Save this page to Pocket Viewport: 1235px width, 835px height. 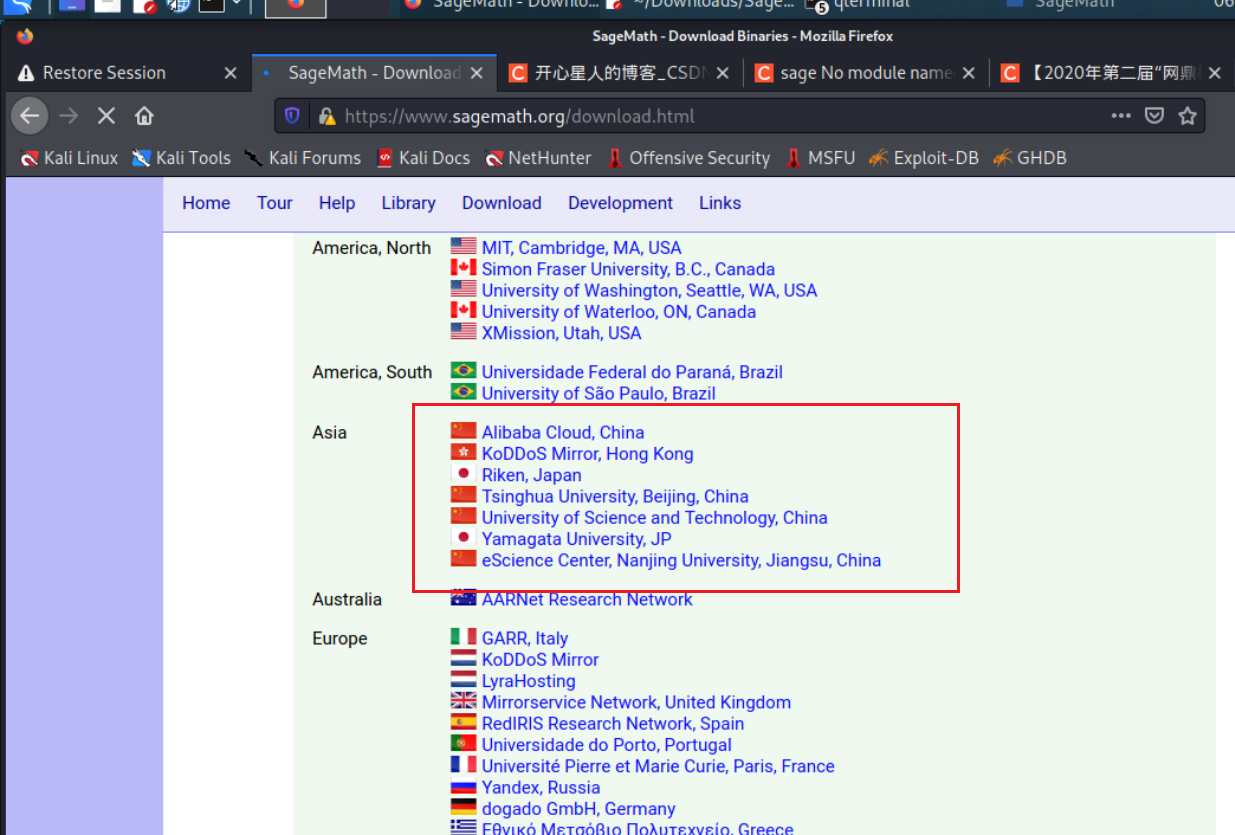1154,116
